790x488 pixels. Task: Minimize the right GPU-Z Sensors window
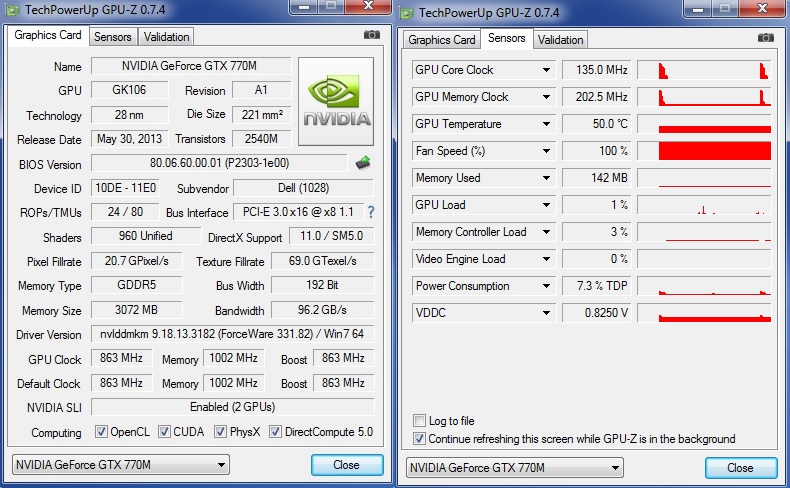click(x=698, y=9)
